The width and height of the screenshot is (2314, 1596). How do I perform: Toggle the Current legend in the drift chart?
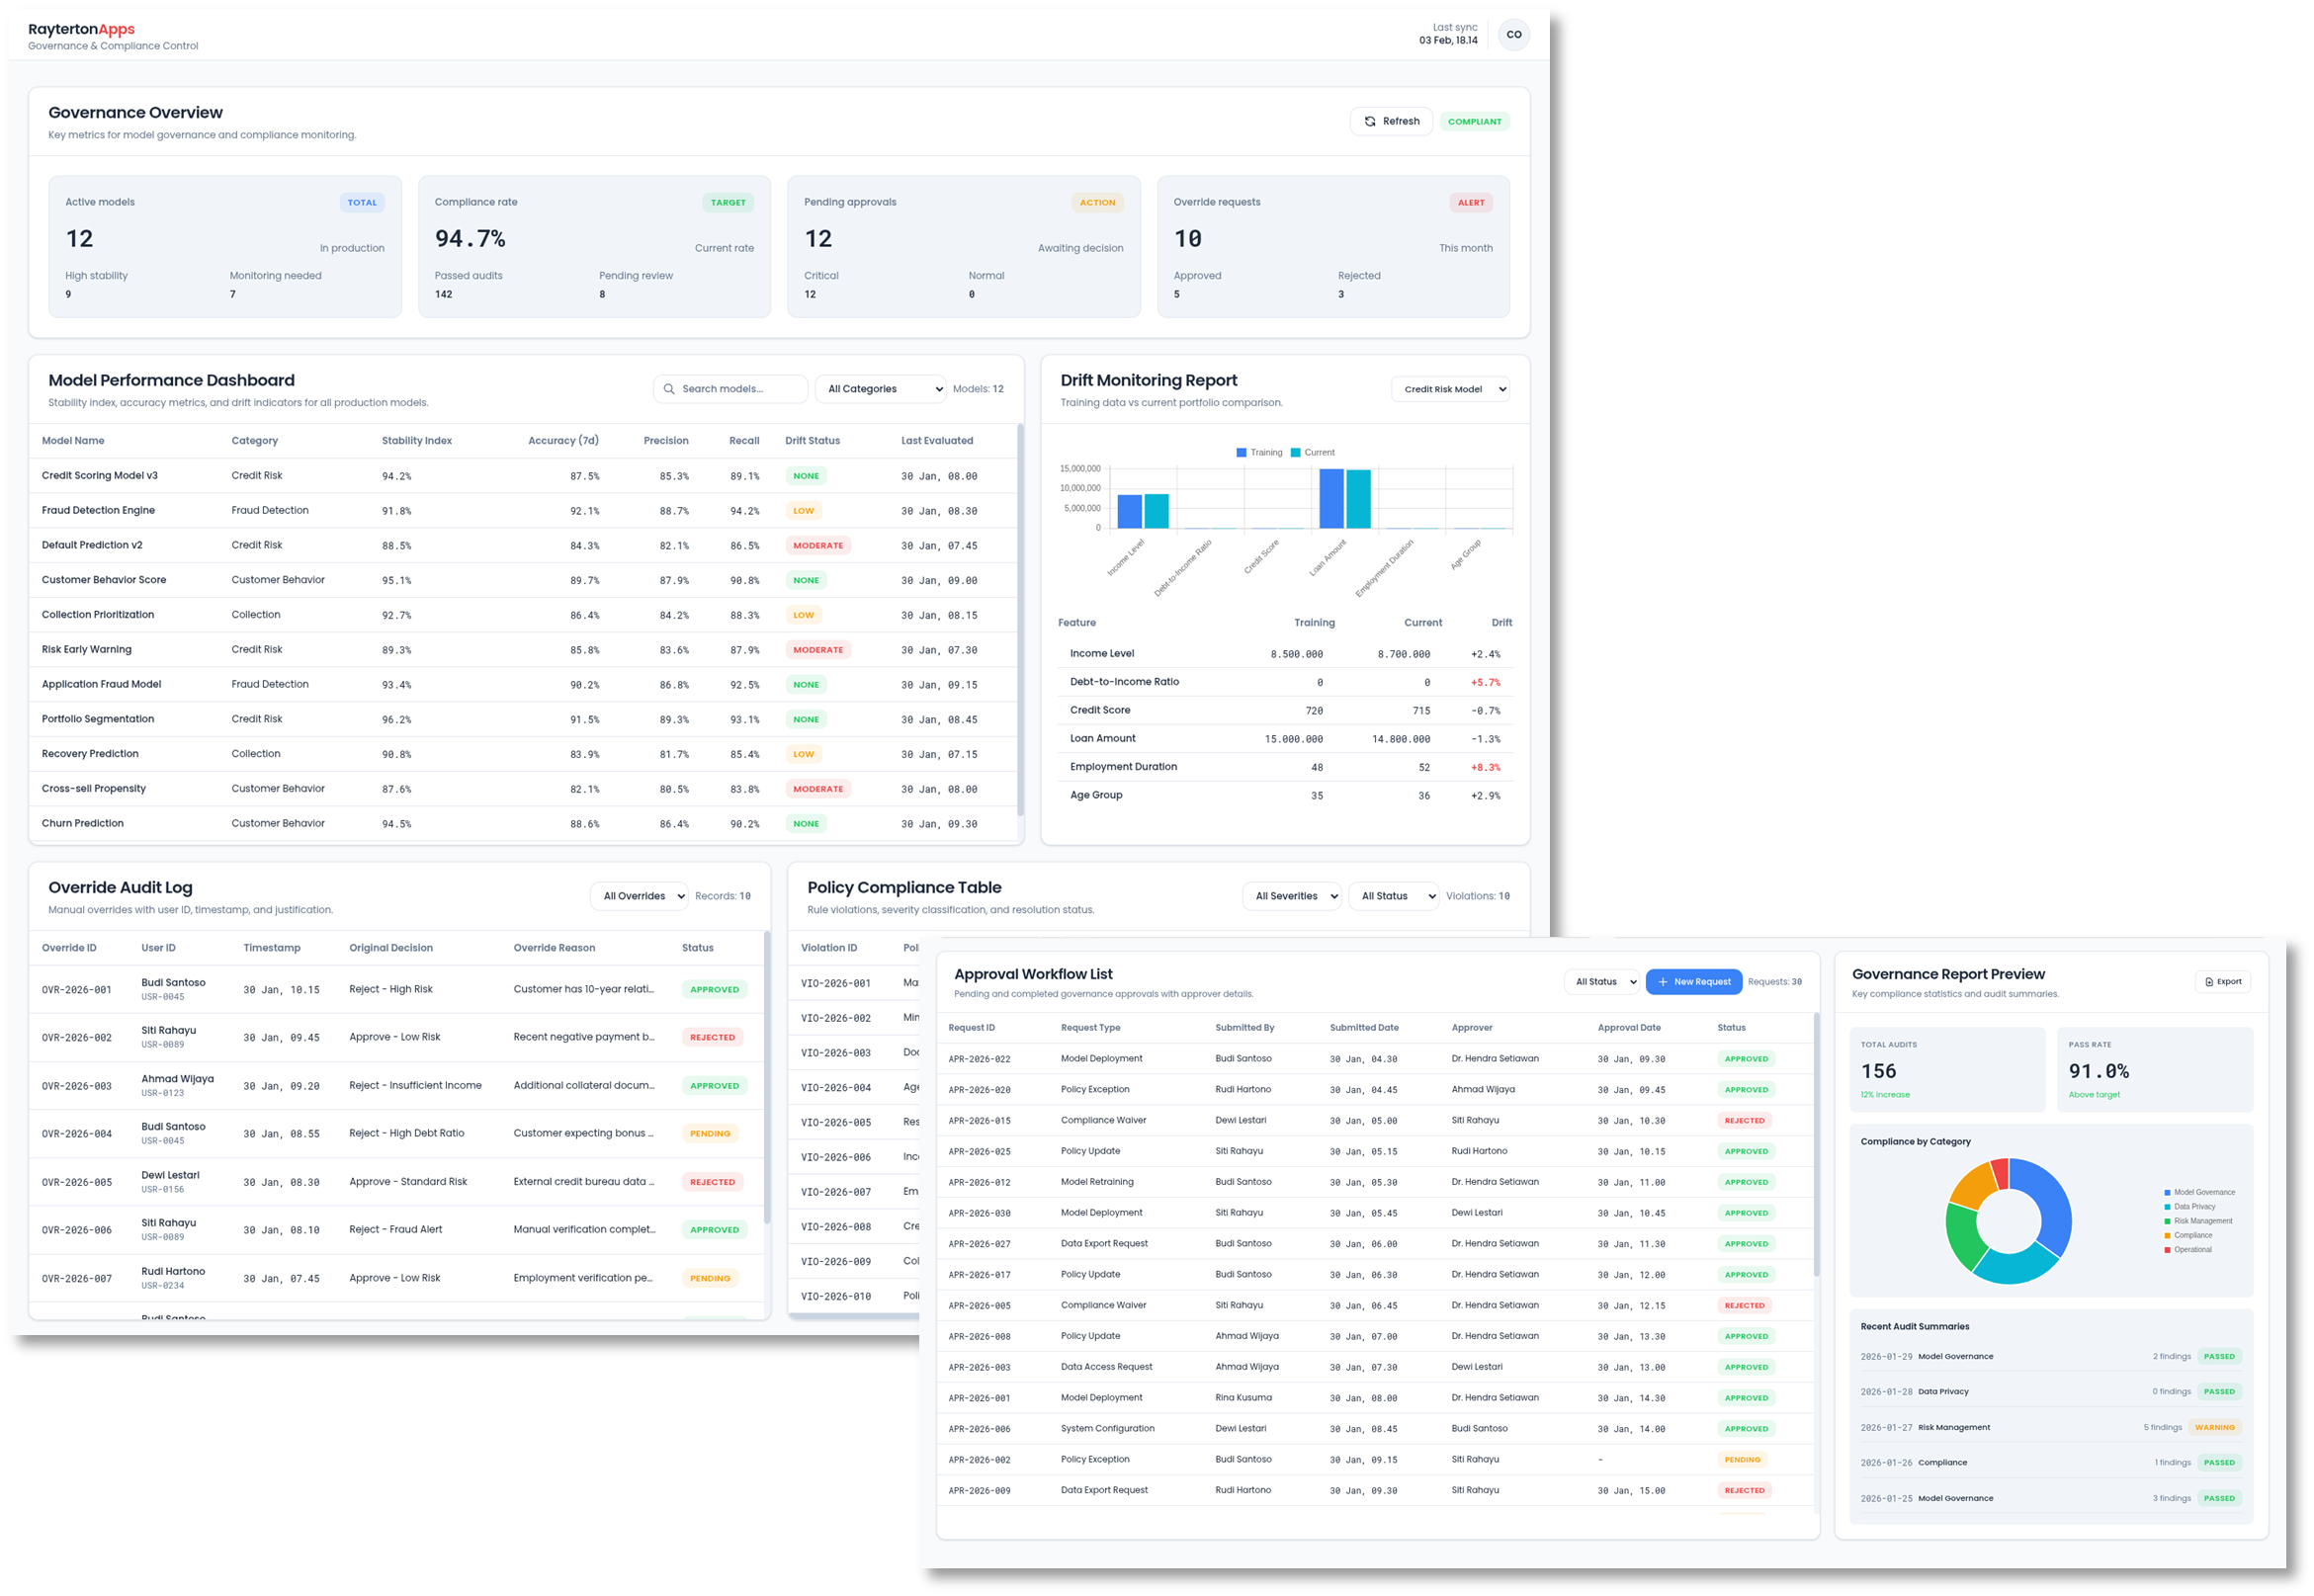tap(1313, 452)
